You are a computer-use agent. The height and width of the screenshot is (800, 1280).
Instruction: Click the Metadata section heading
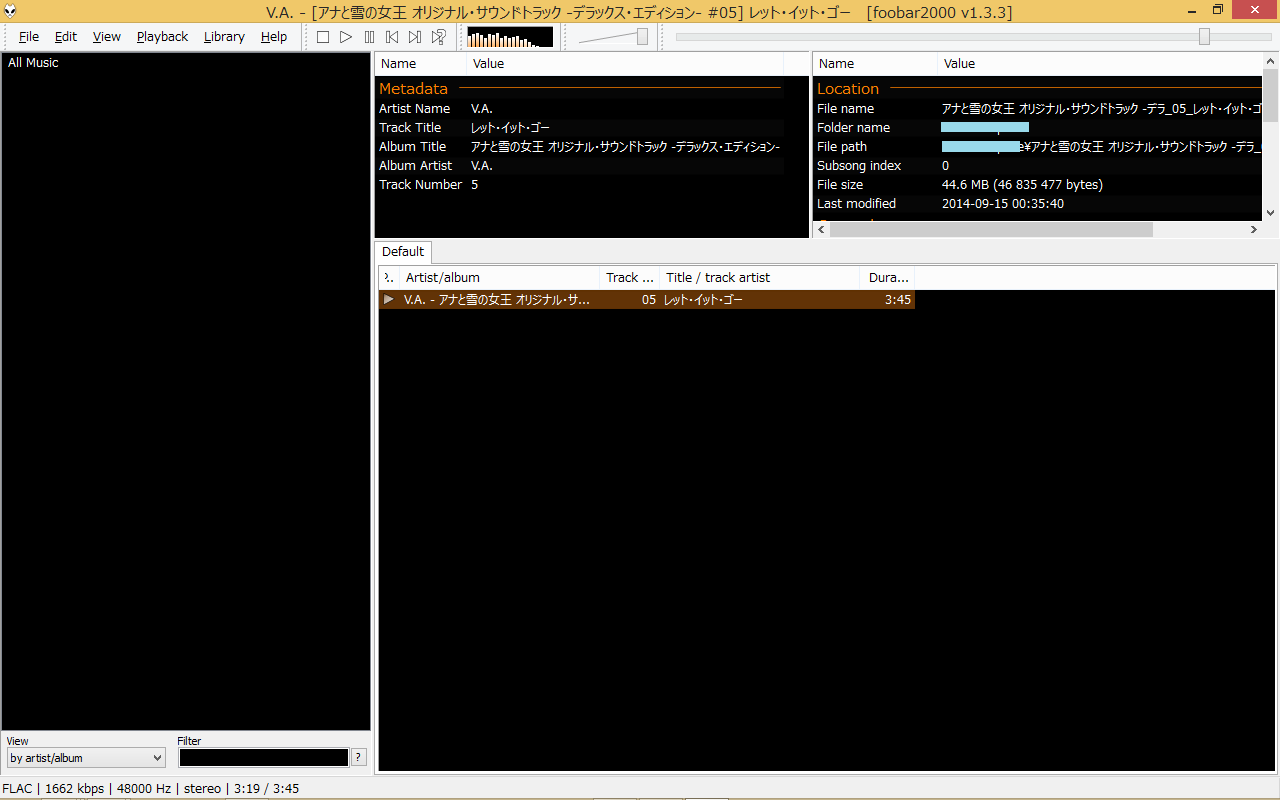413,89
